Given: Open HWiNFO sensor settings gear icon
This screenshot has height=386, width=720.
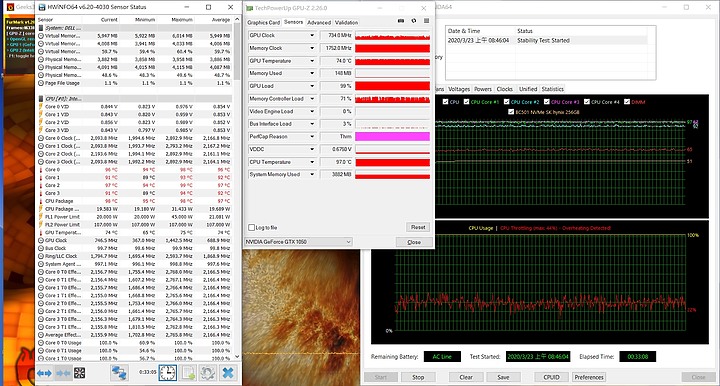Looking at the screenshot, I should coord(208,373).
